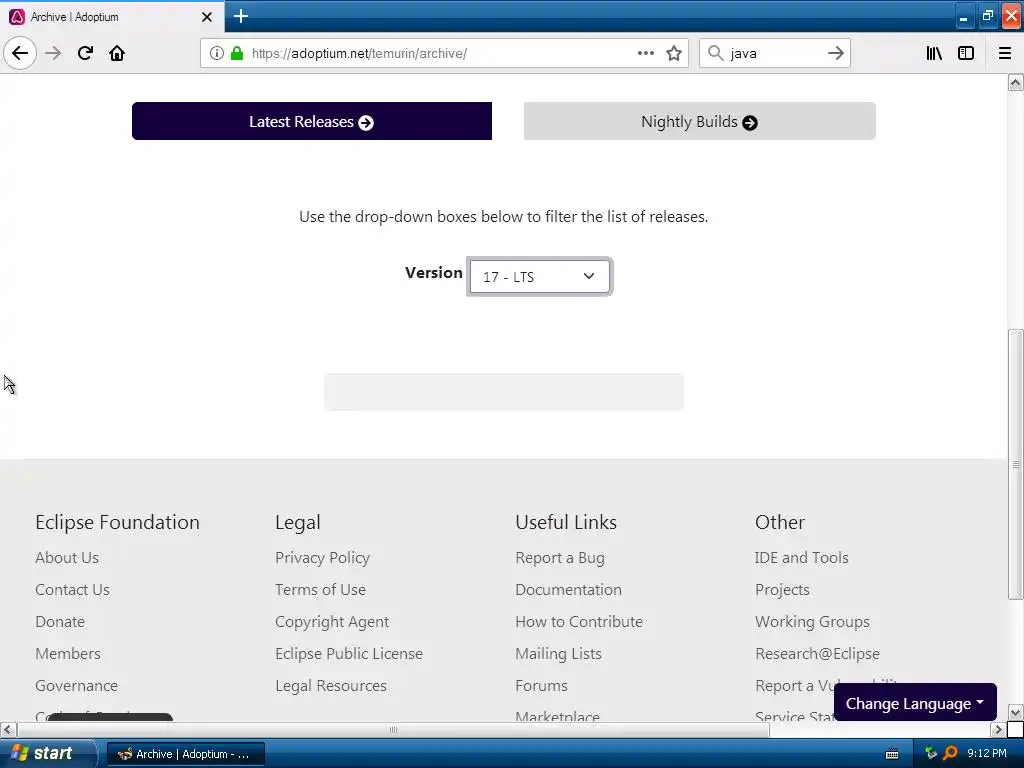This screenshot has height=768, width=1024.
Task: Click the orange magnifier tray icon
Action: pos(950,754)
